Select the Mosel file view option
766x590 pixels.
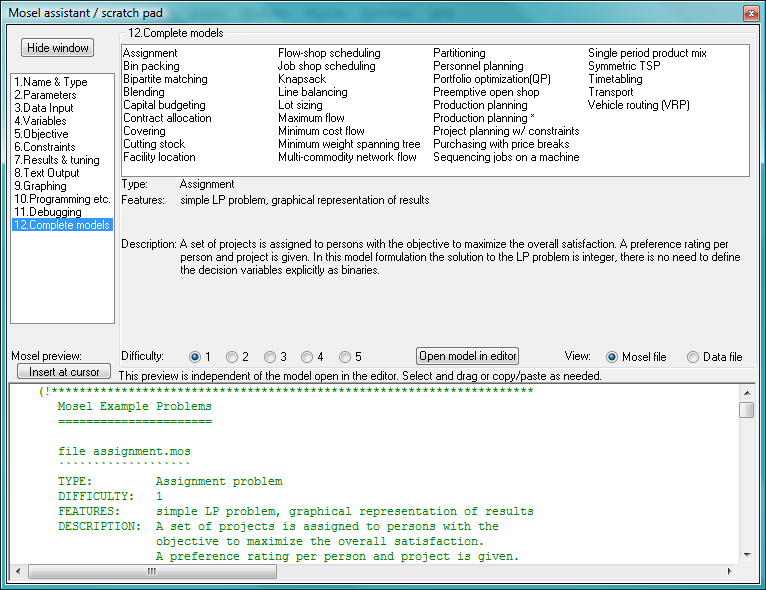click(x=612, y=357)
